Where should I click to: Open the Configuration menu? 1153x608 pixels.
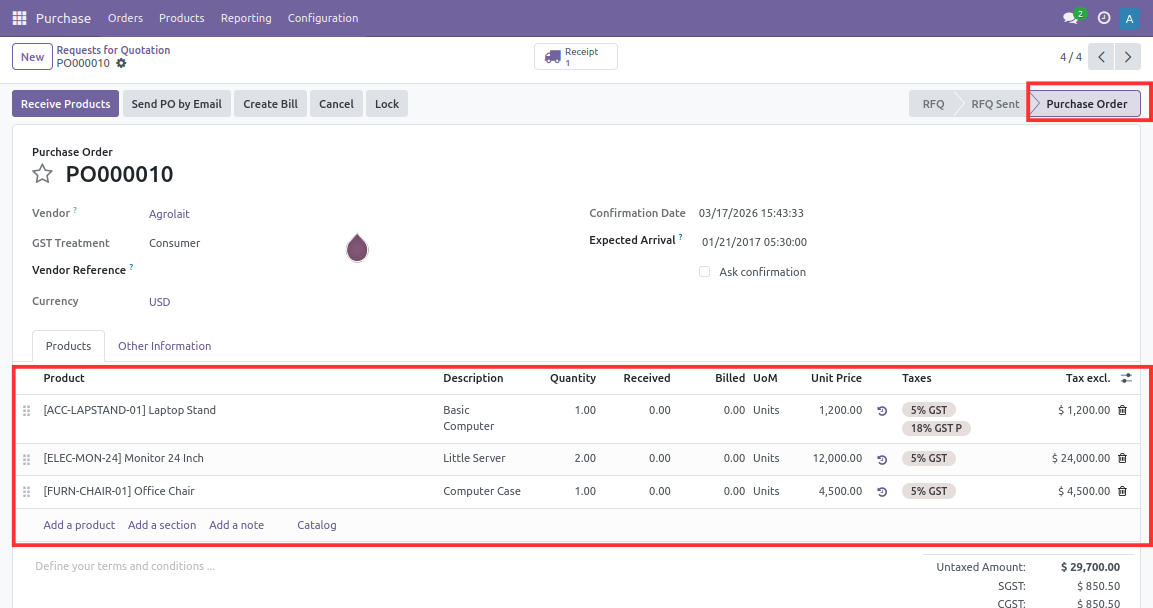323,18
